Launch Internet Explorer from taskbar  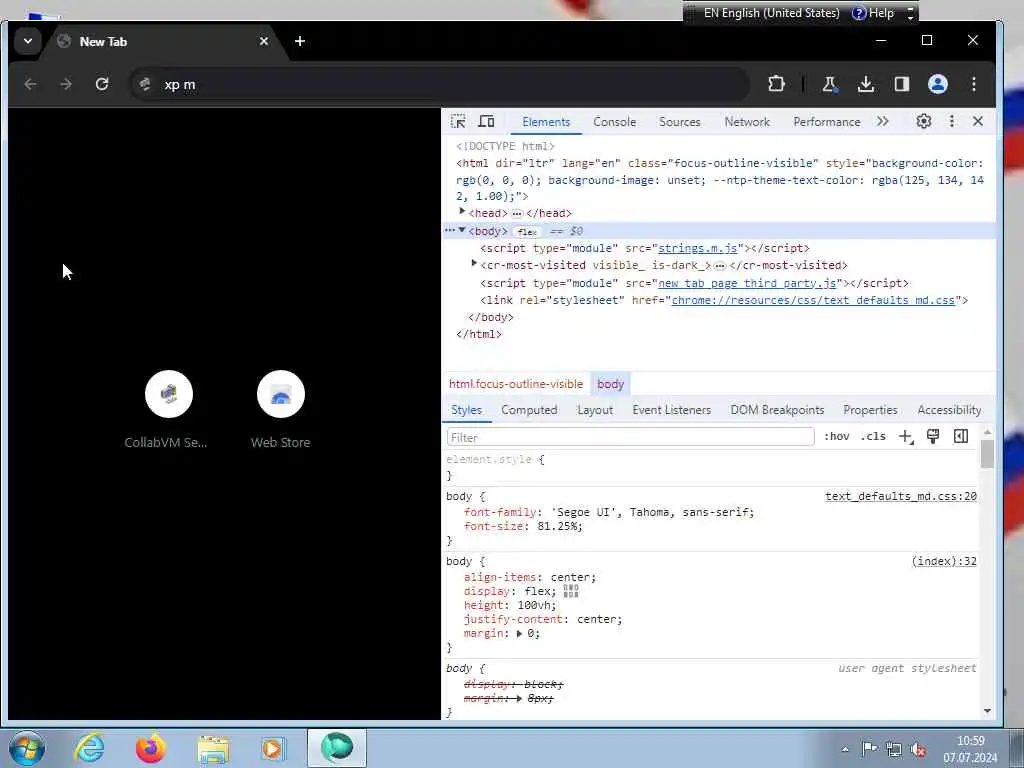pos(89,748)
